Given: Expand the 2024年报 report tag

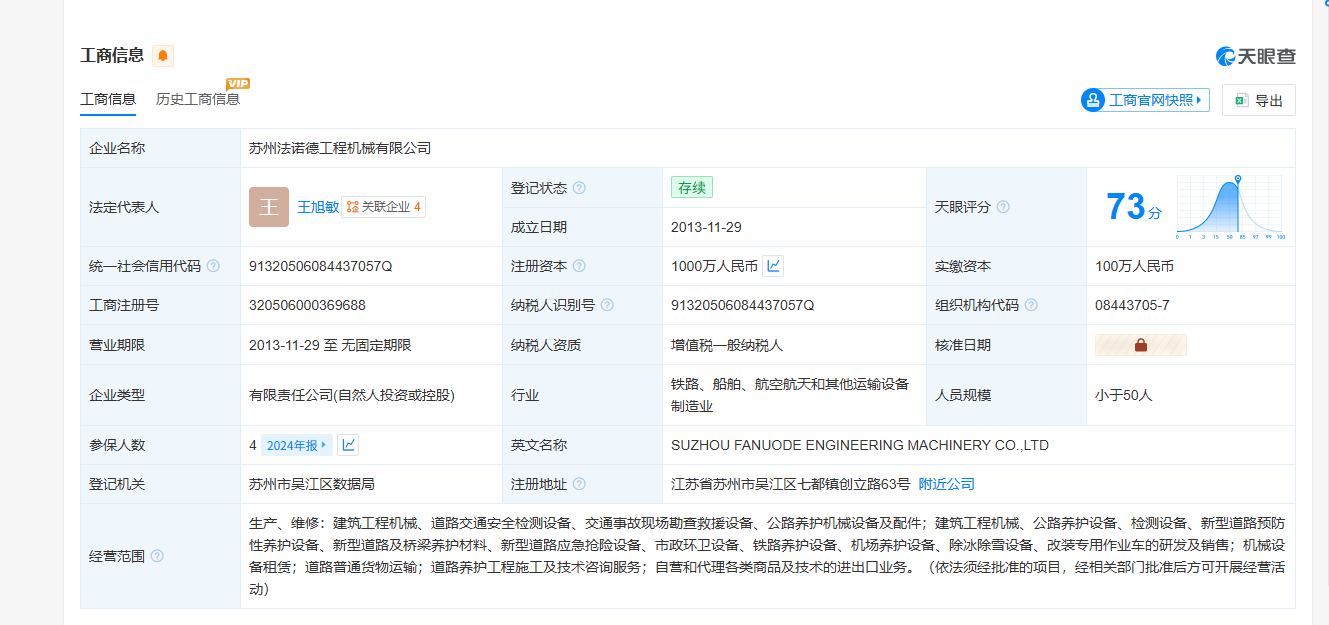Looking at the screenshot, I should 296,445.
